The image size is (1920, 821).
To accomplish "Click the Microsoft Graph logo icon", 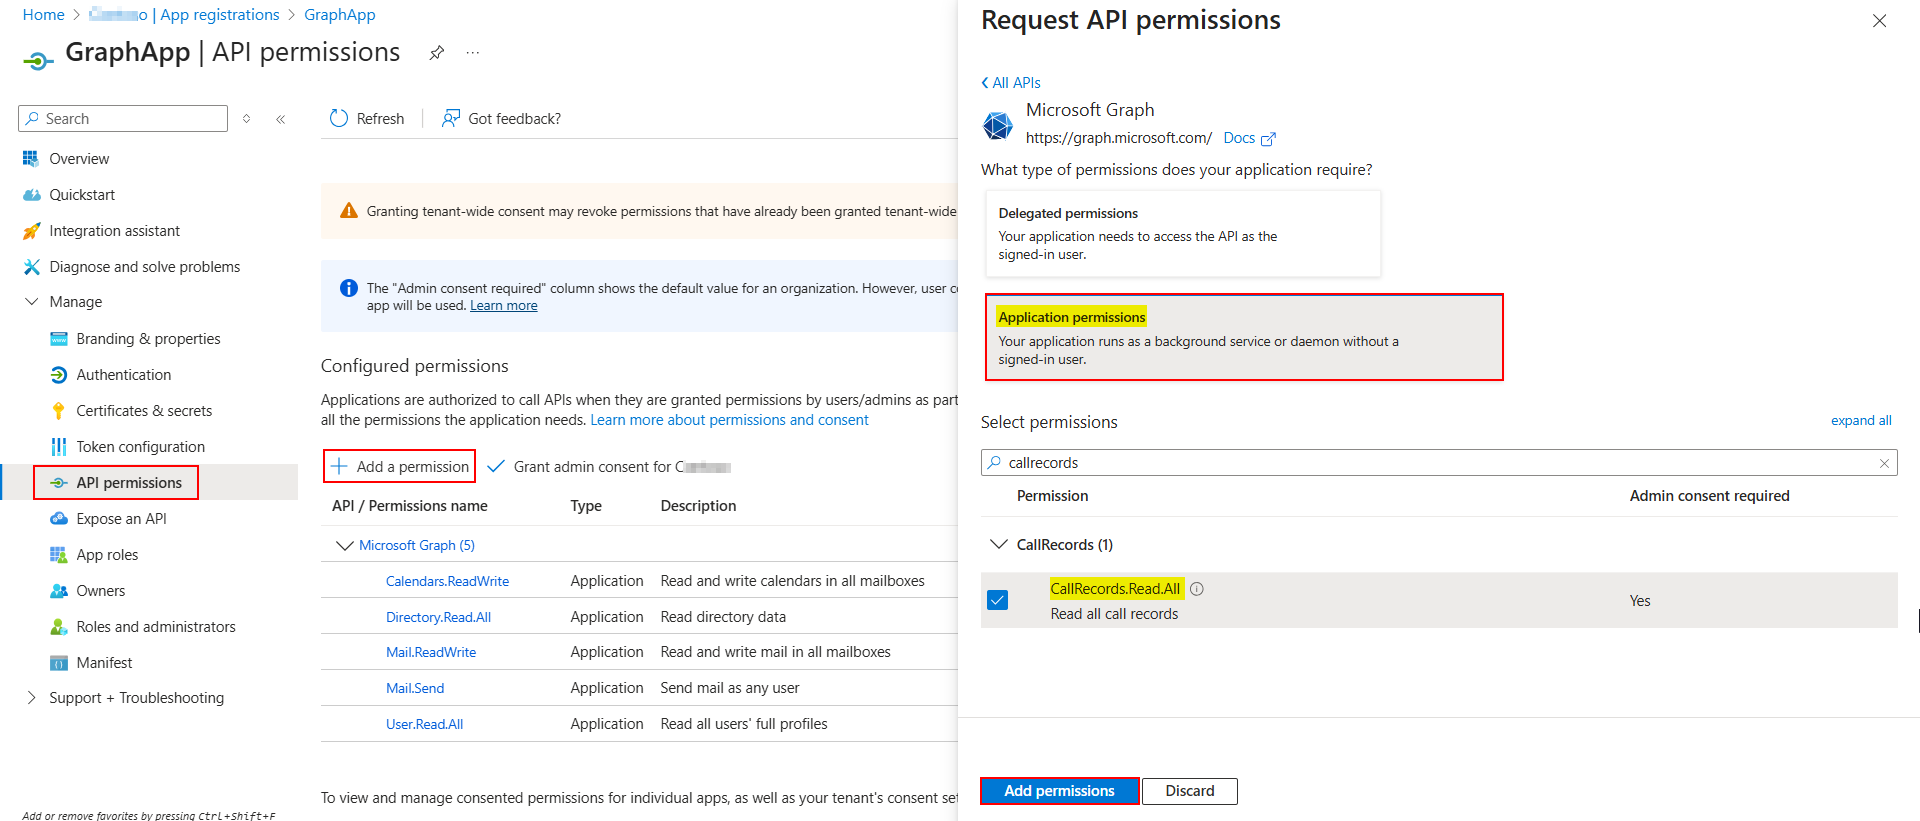I will [998, 125].
